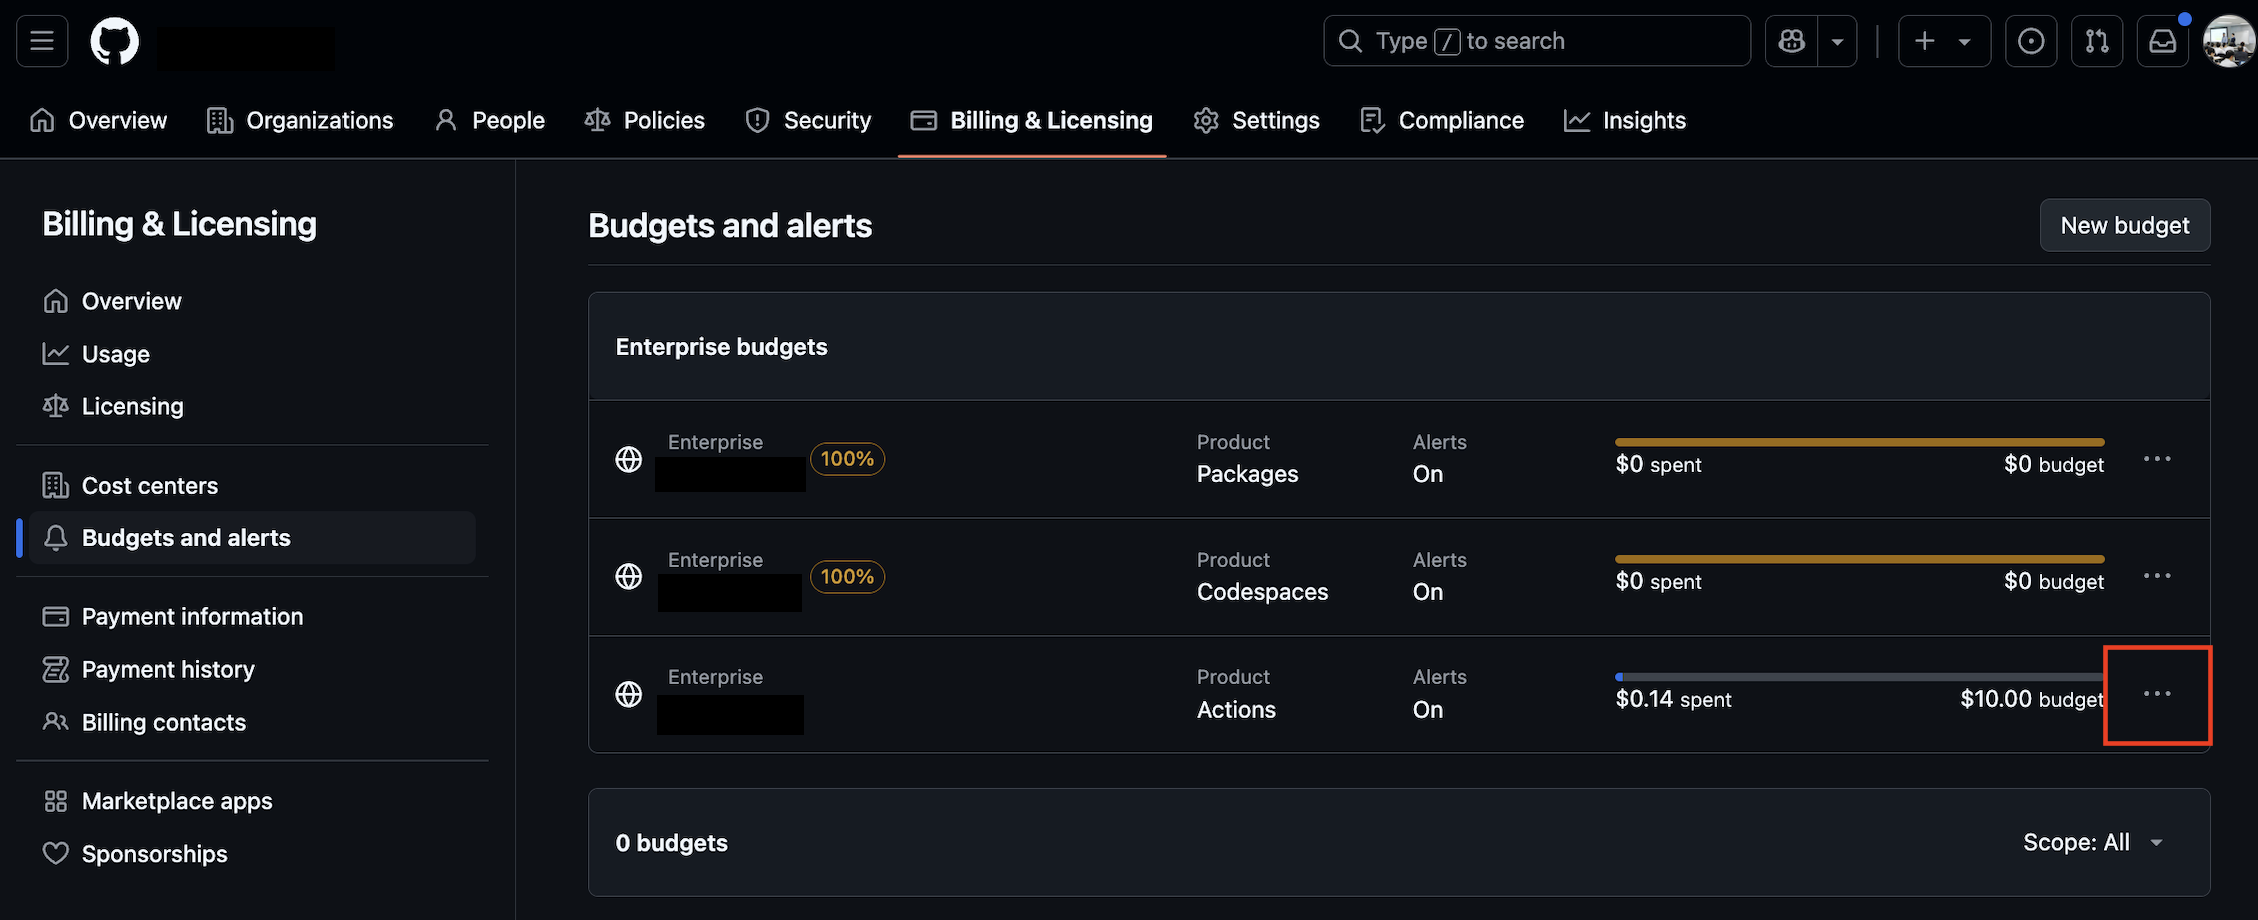Screen dimensions: 2258x920
Task: Switch to the Insights tab
Action: [1625, 121]
